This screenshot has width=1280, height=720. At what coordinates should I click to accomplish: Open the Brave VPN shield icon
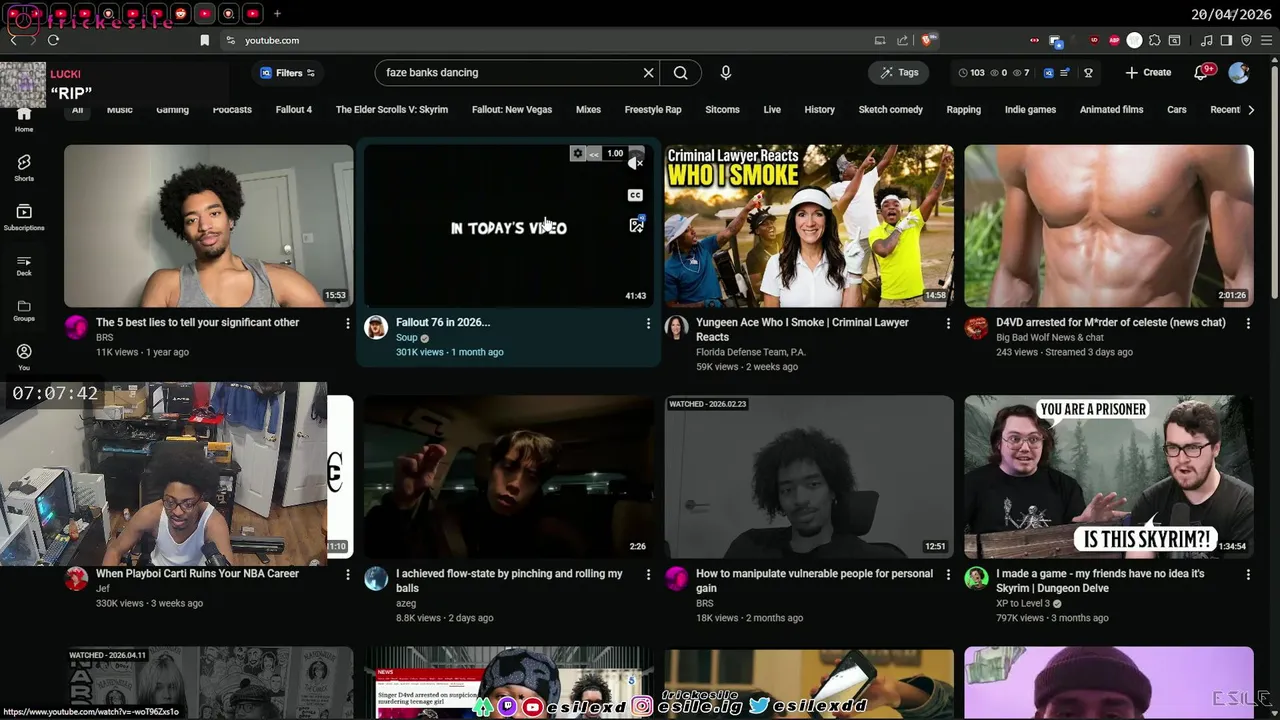(x=1246, y=40)
